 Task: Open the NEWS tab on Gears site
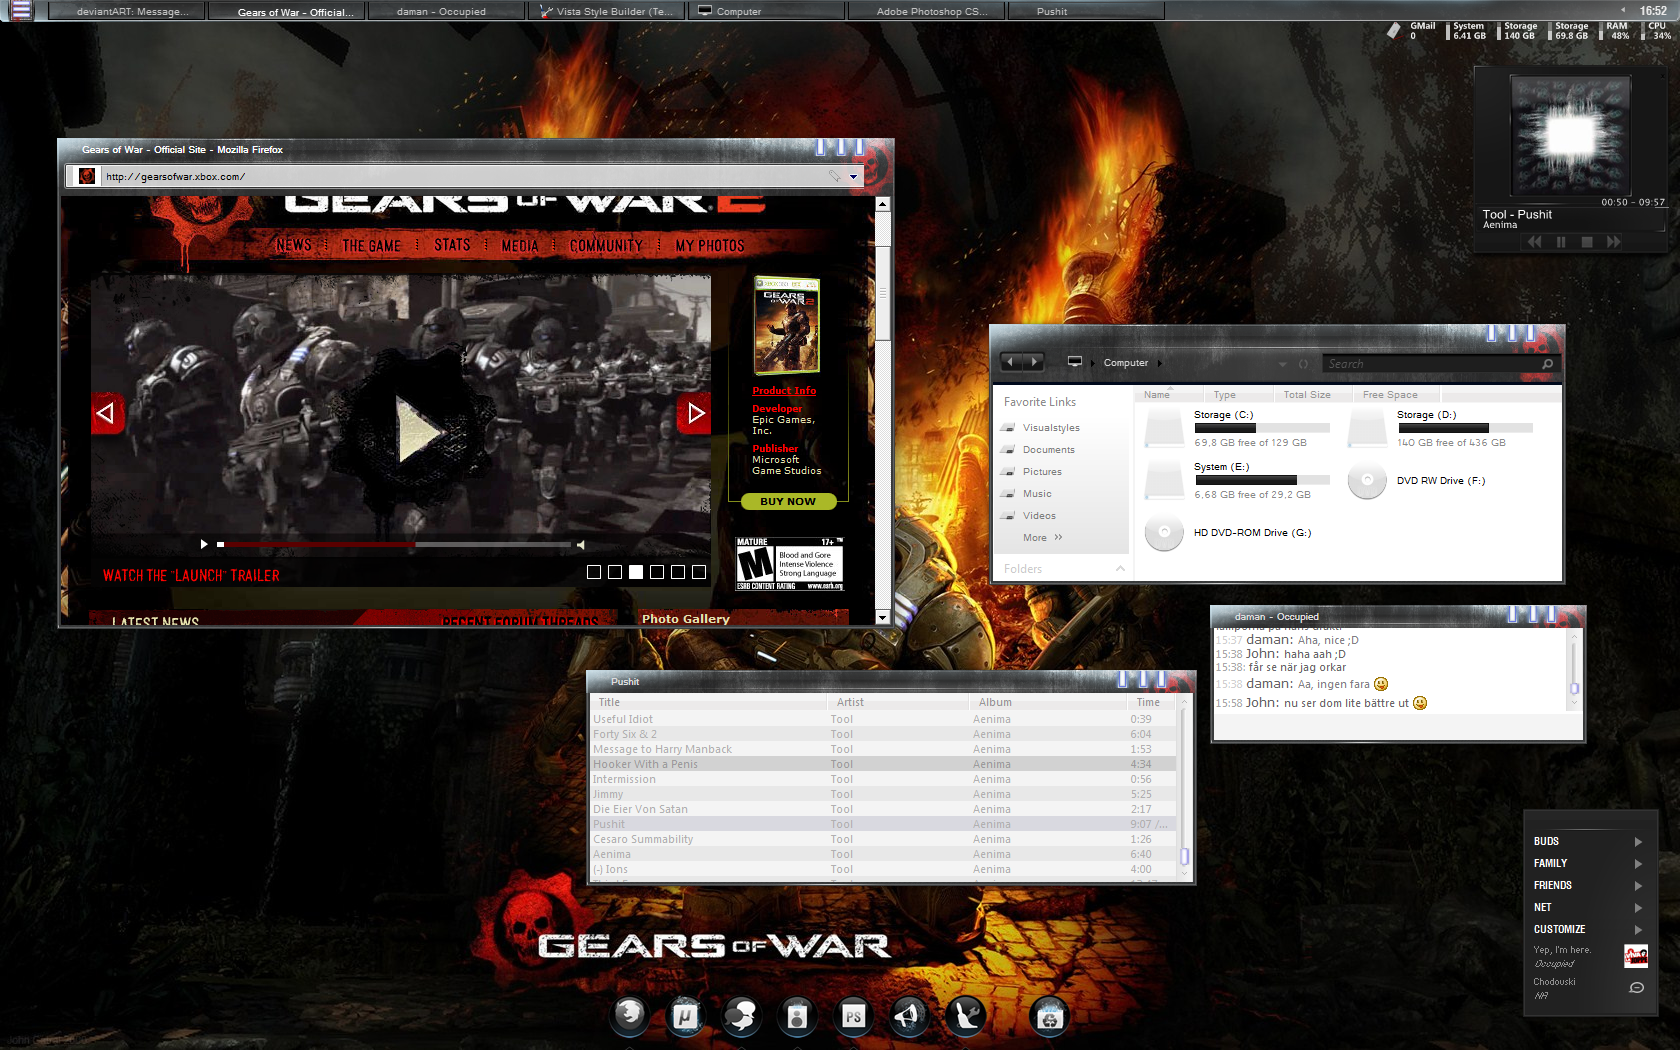point(294,245)
